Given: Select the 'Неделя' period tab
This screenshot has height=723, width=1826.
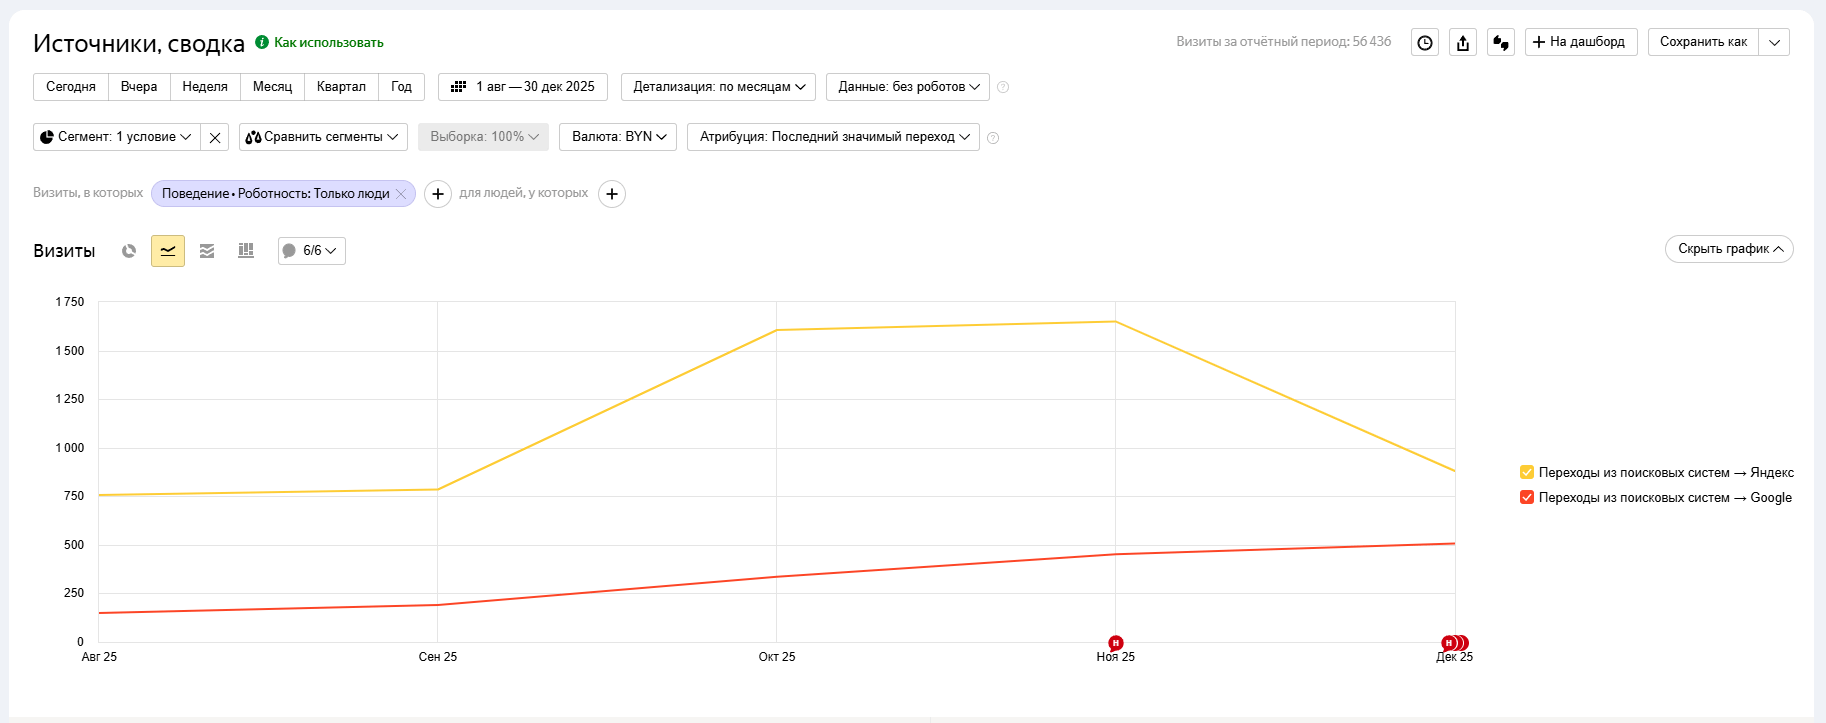Looking at the screenshot, I should coord(205,87).
